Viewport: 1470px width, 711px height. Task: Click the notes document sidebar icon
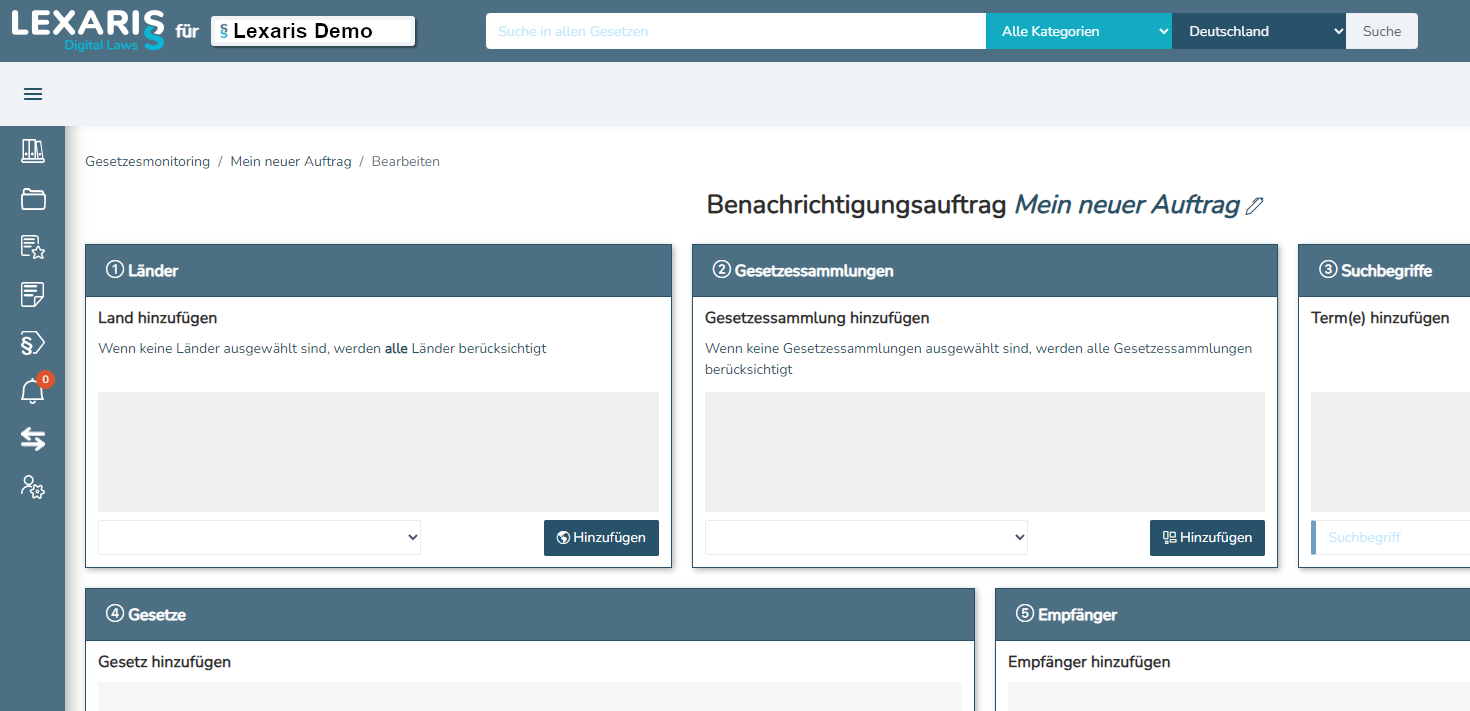(x=33, y=295)
